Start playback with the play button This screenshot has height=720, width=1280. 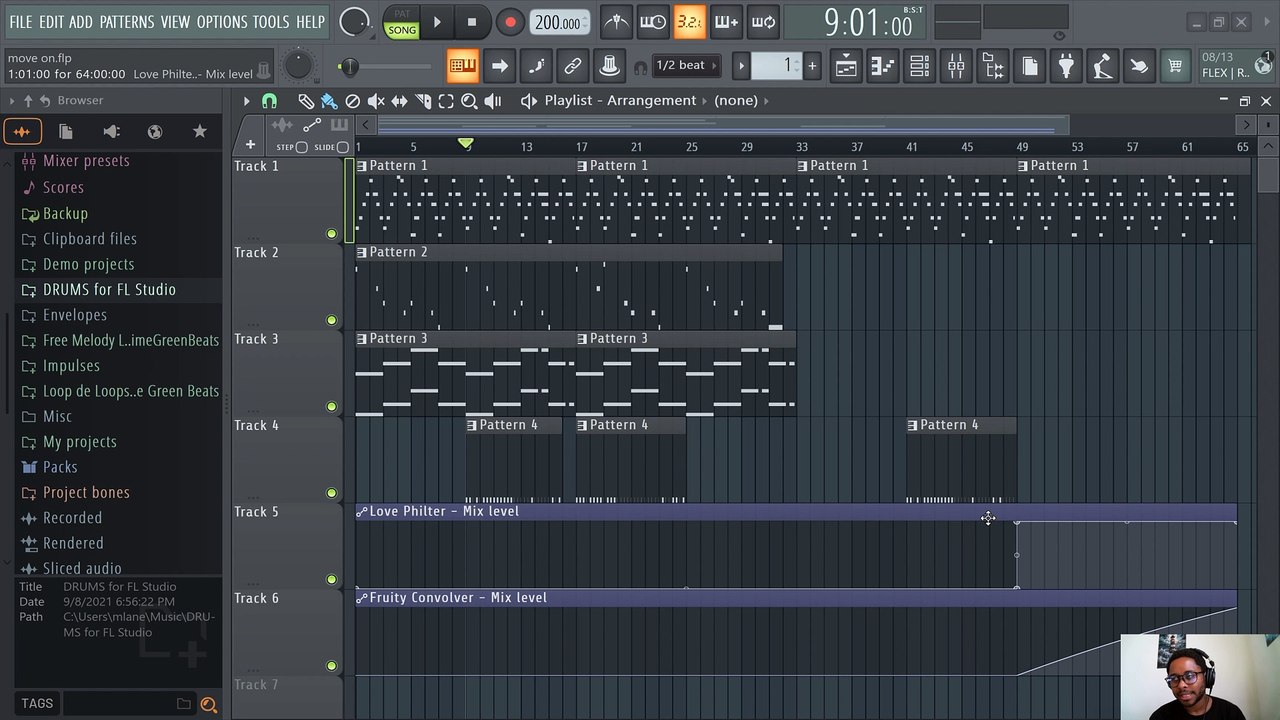(x=437, y=22)
